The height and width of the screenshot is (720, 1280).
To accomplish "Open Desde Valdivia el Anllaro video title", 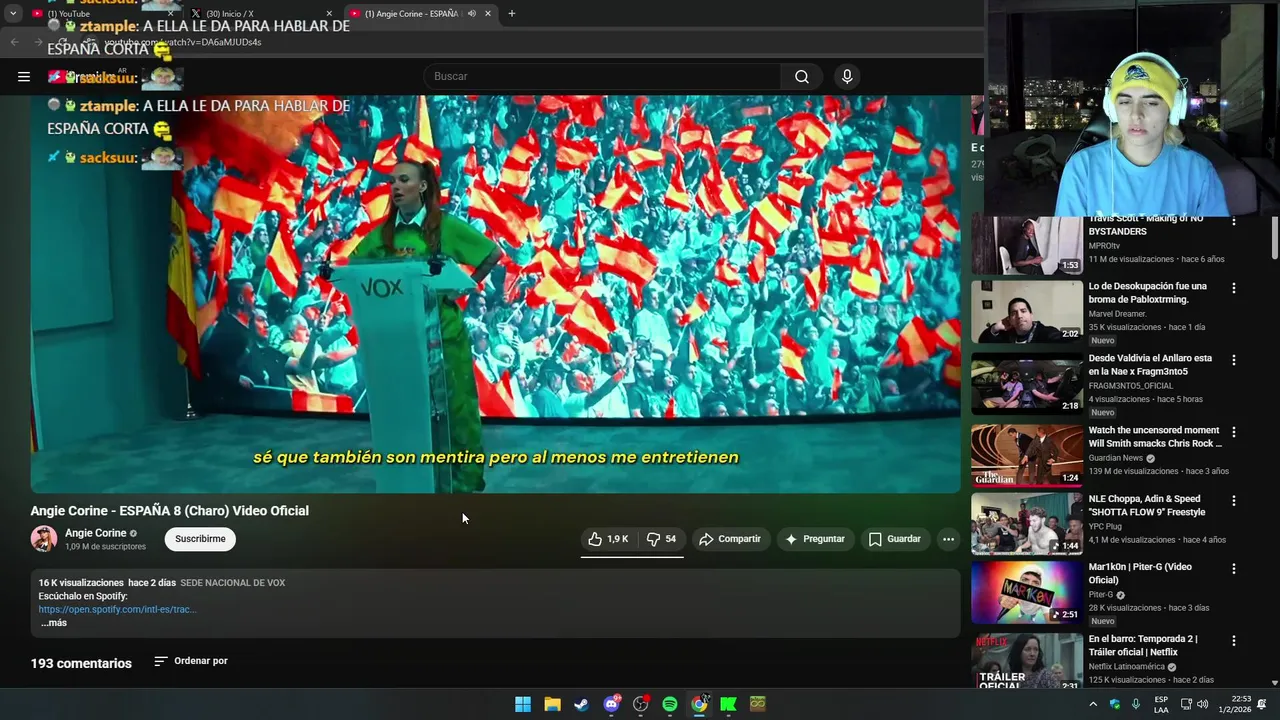I will click(x=1150, y=364).
